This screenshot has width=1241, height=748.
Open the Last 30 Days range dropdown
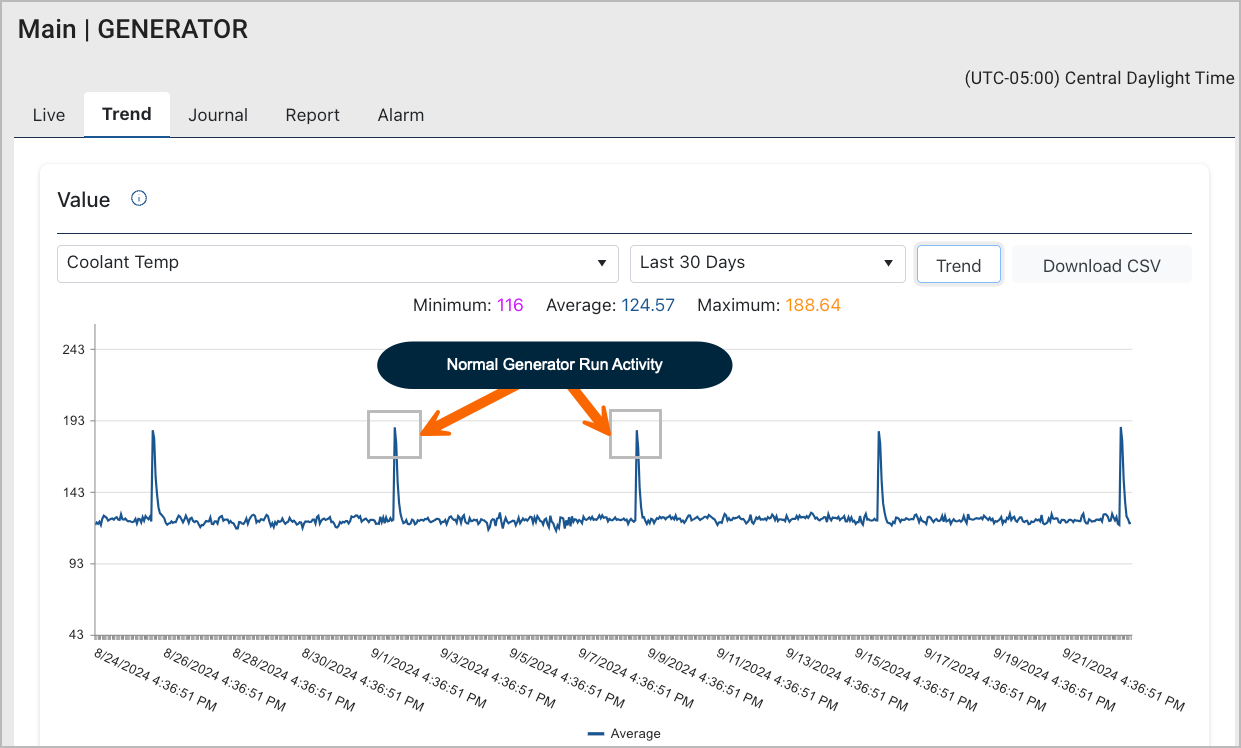[x=767, y=264]
